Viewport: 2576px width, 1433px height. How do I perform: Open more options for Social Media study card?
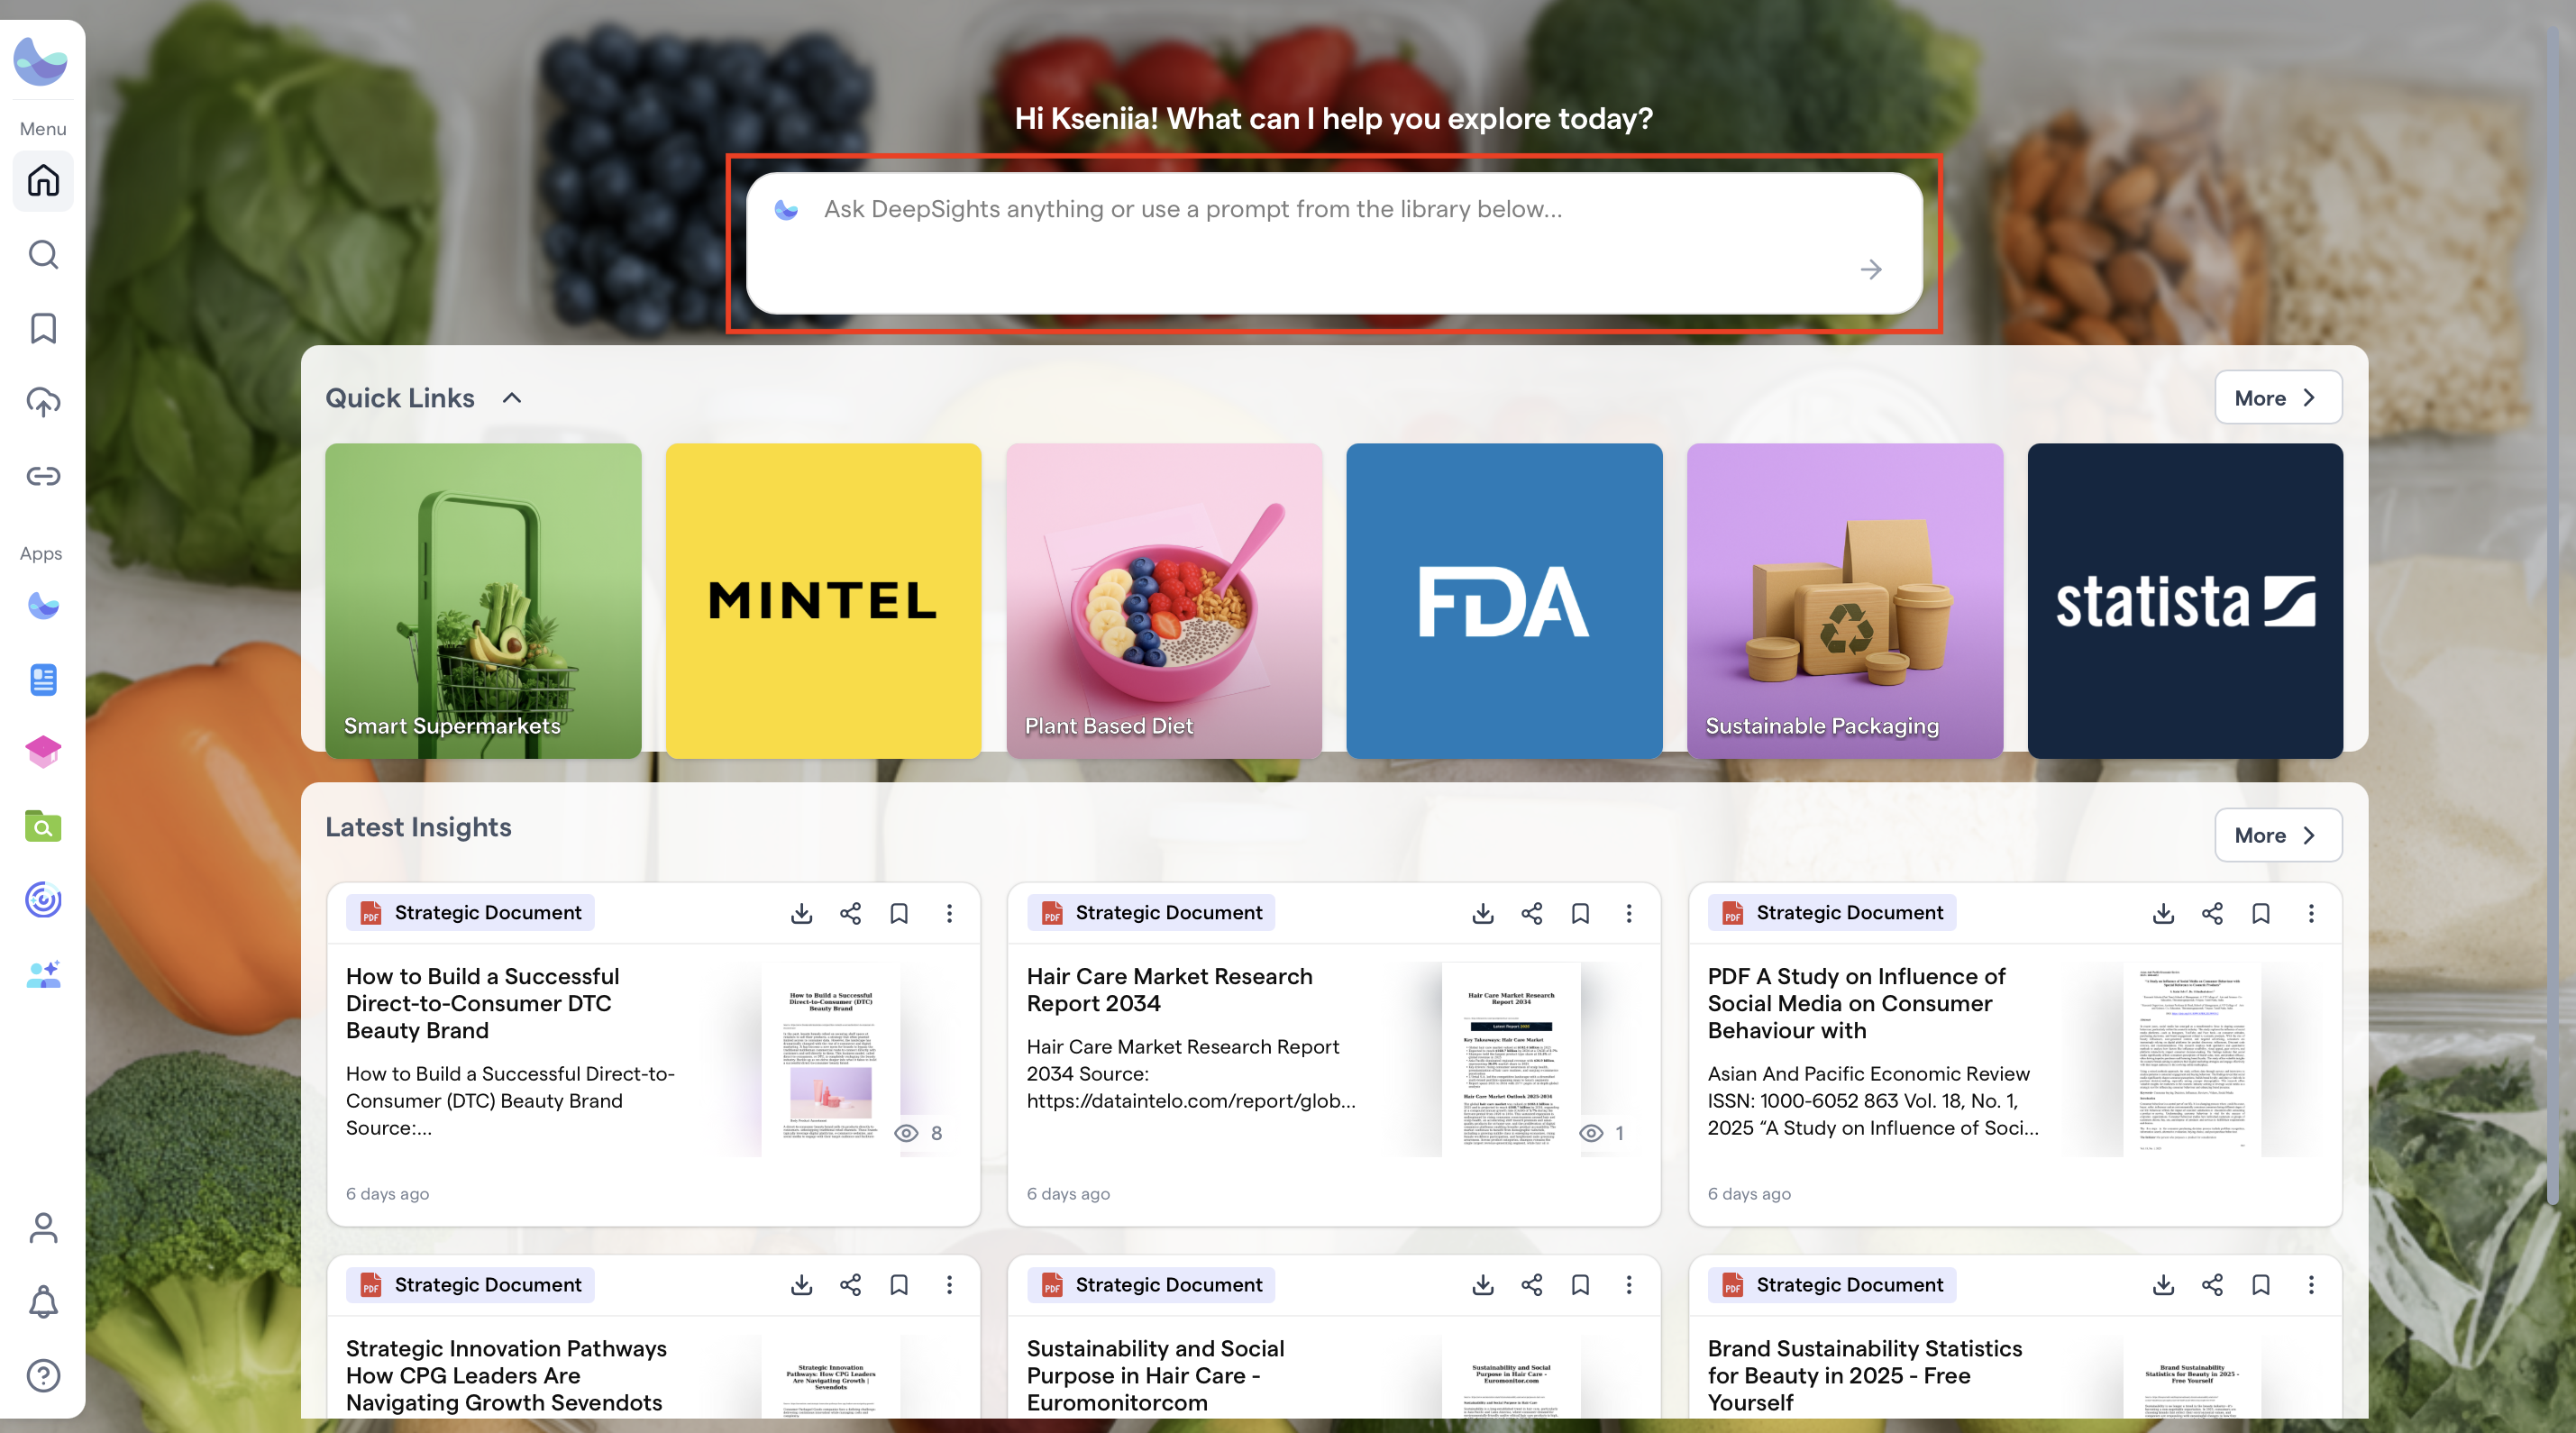tap(2311, 913)
